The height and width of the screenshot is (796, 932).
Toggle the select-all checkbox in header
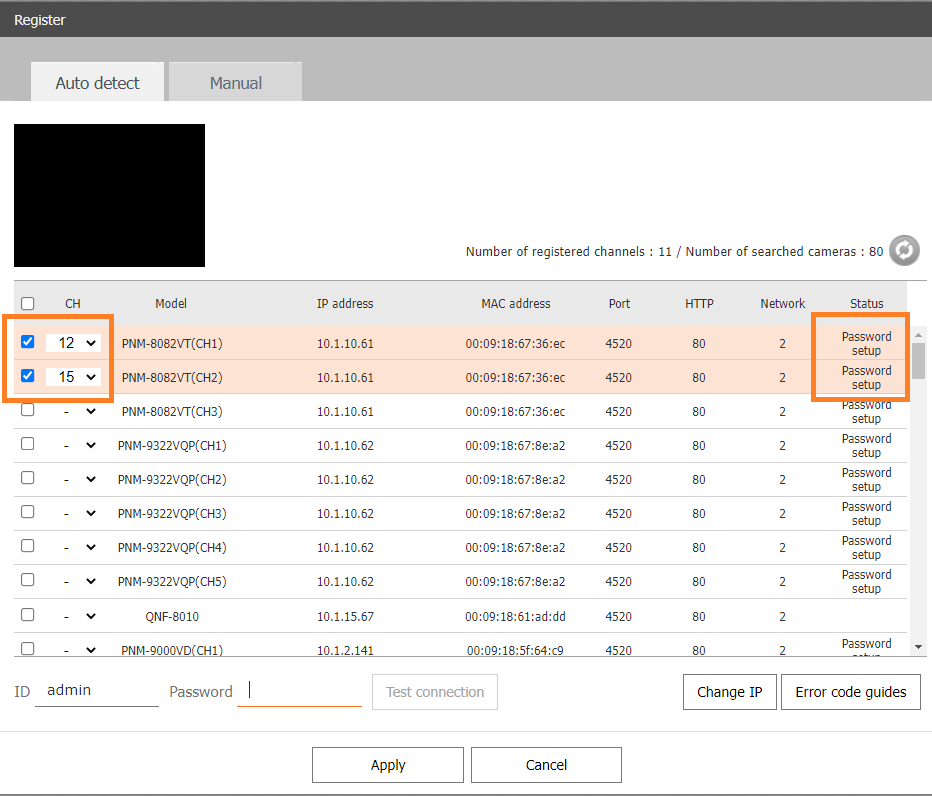[x=28, y=304]
